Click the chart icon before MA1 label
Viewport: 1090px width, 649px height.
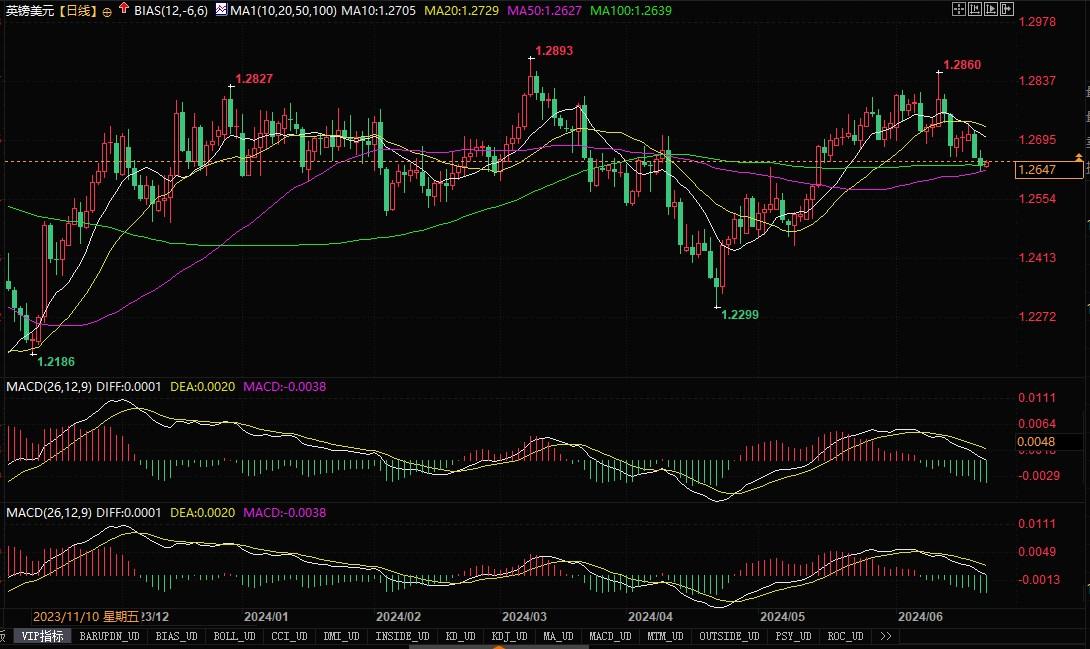221,9
